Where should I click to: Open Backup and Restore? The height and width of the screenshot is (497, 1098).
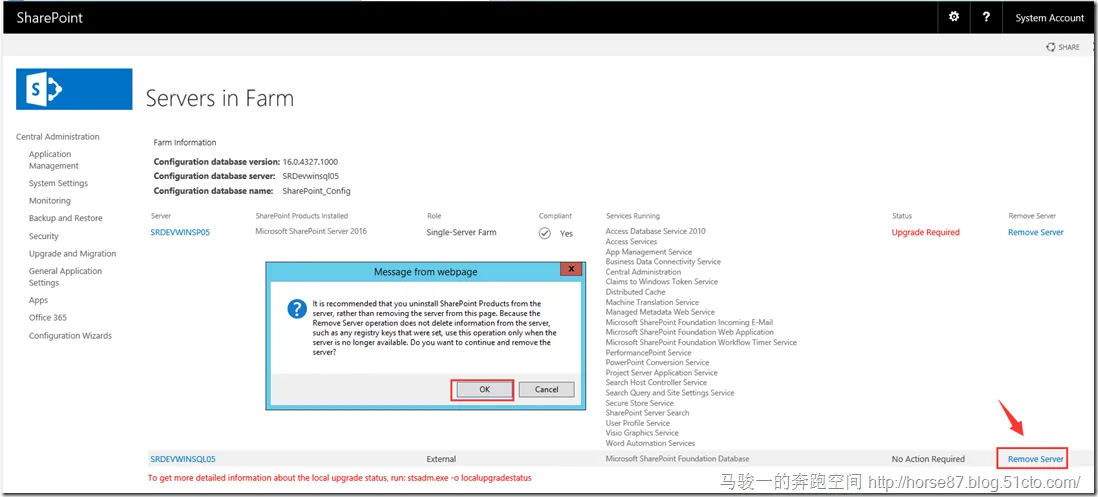pos(65,218)
